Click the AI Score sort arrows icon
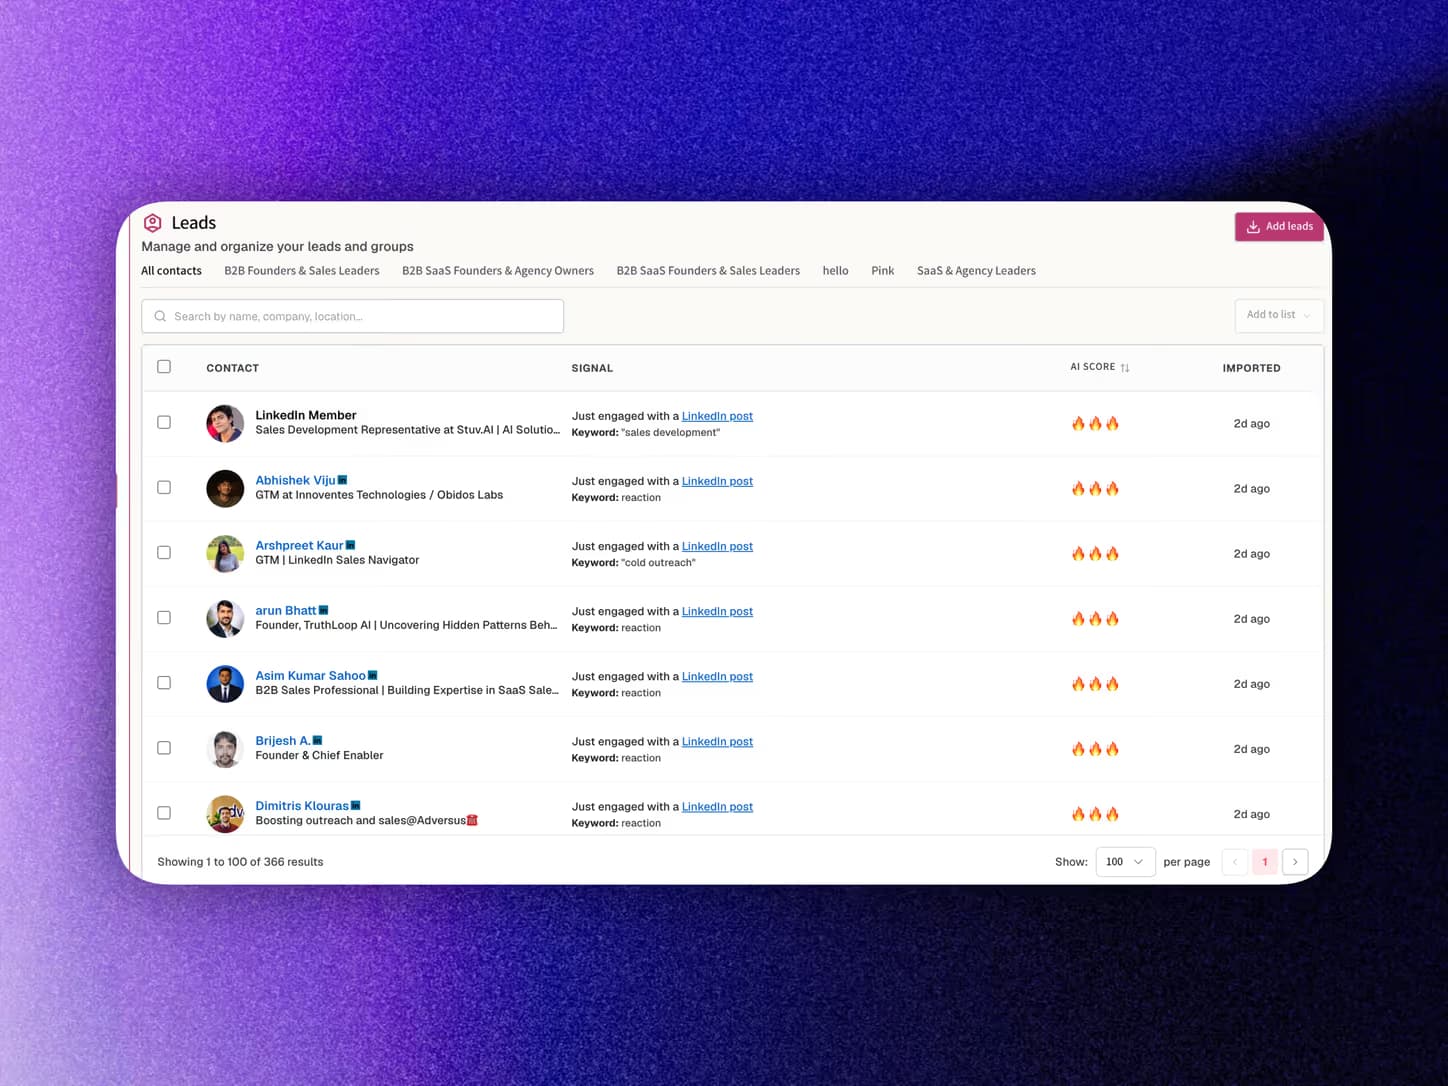This screenshot has height=1086, width=1448. point(1125,368)
